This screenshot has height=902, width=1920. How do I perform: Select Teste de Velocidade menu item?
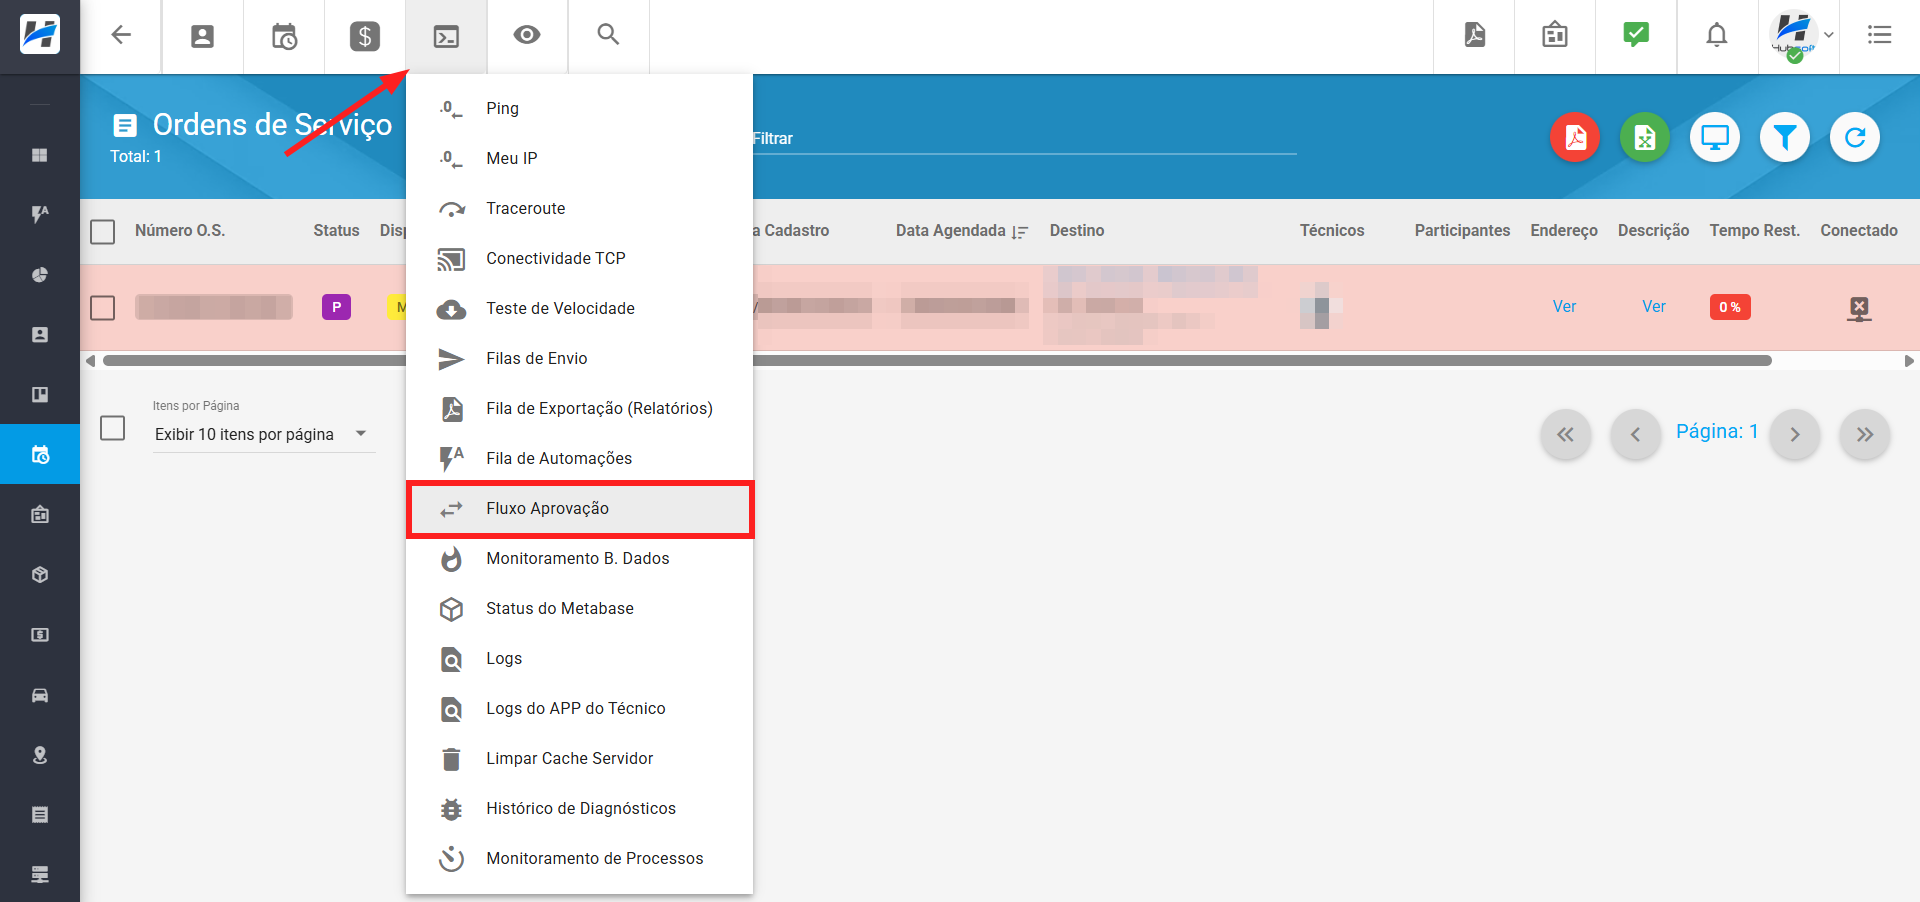coord(579,308)
